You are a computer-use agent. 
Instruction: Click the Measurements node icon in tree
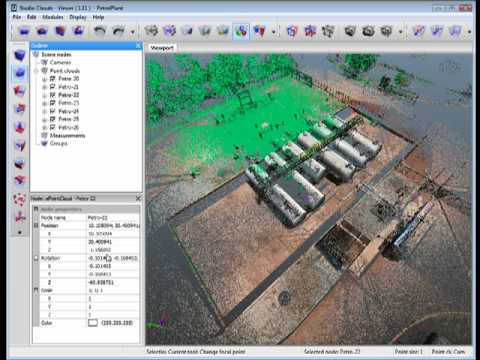click(x=44, y=135)
